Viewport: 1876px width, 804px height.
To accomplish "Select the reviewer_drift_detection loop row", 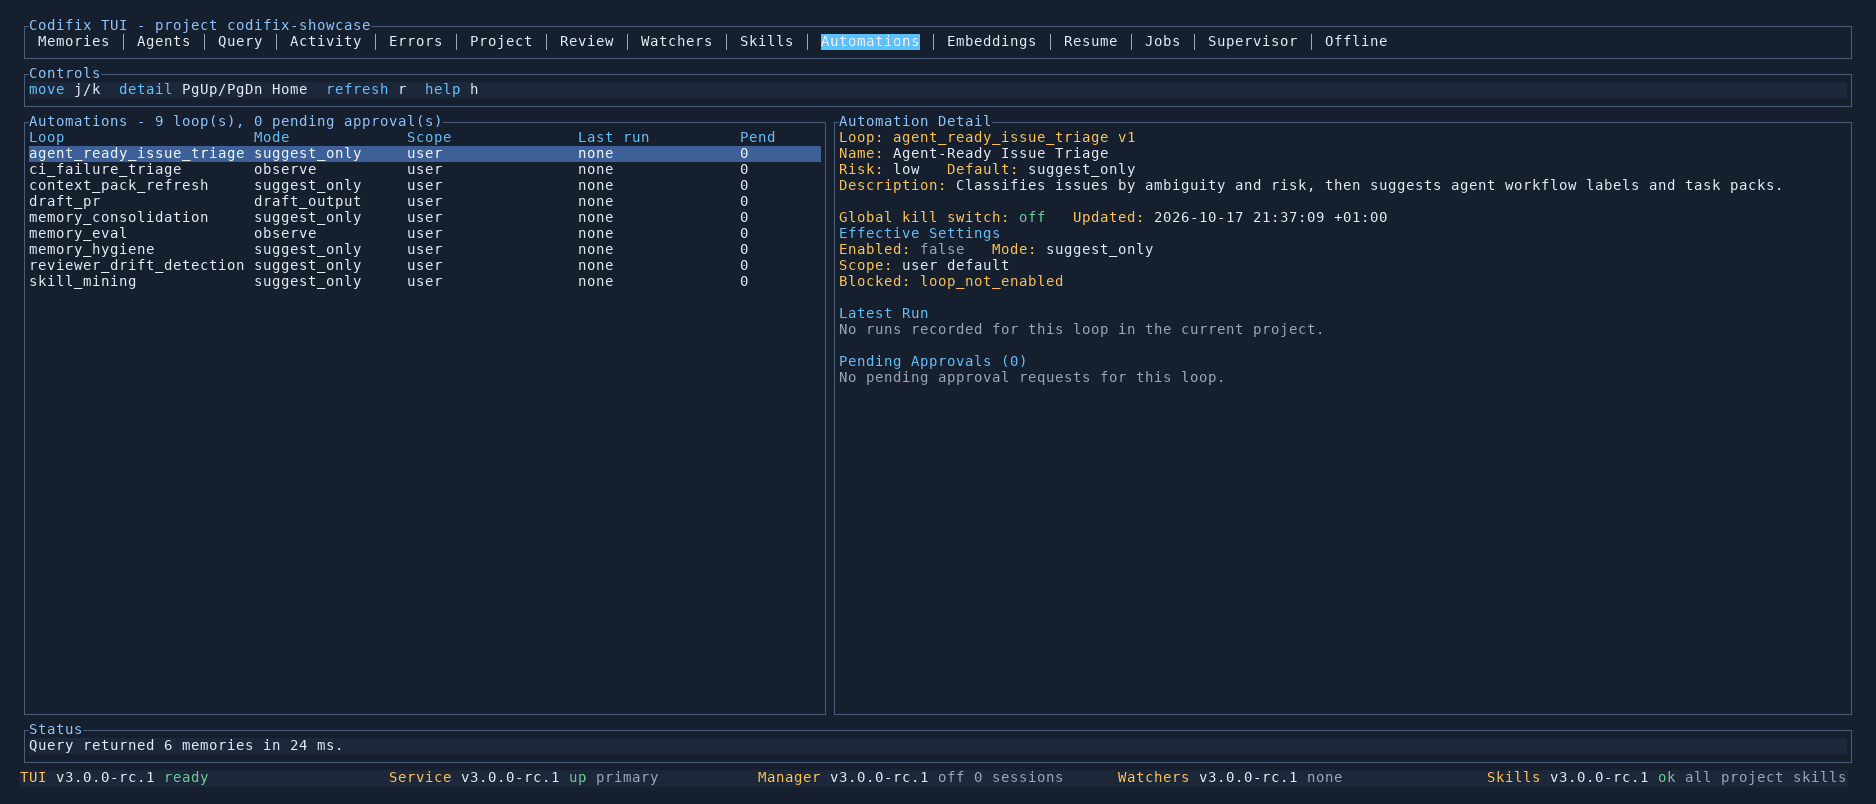I will click(x=425, y=265).
